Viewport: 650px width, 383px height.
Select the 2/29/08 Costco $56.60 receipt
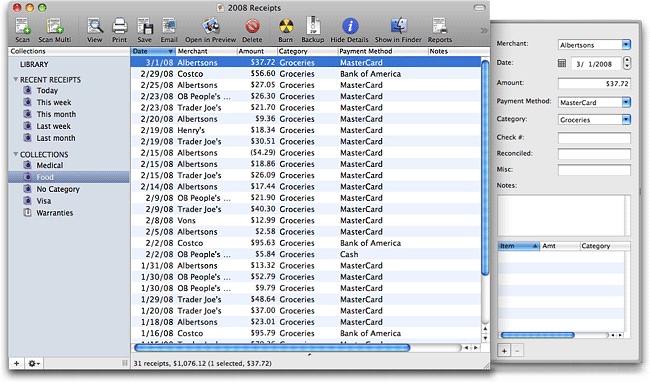click(x=306, y=74)
